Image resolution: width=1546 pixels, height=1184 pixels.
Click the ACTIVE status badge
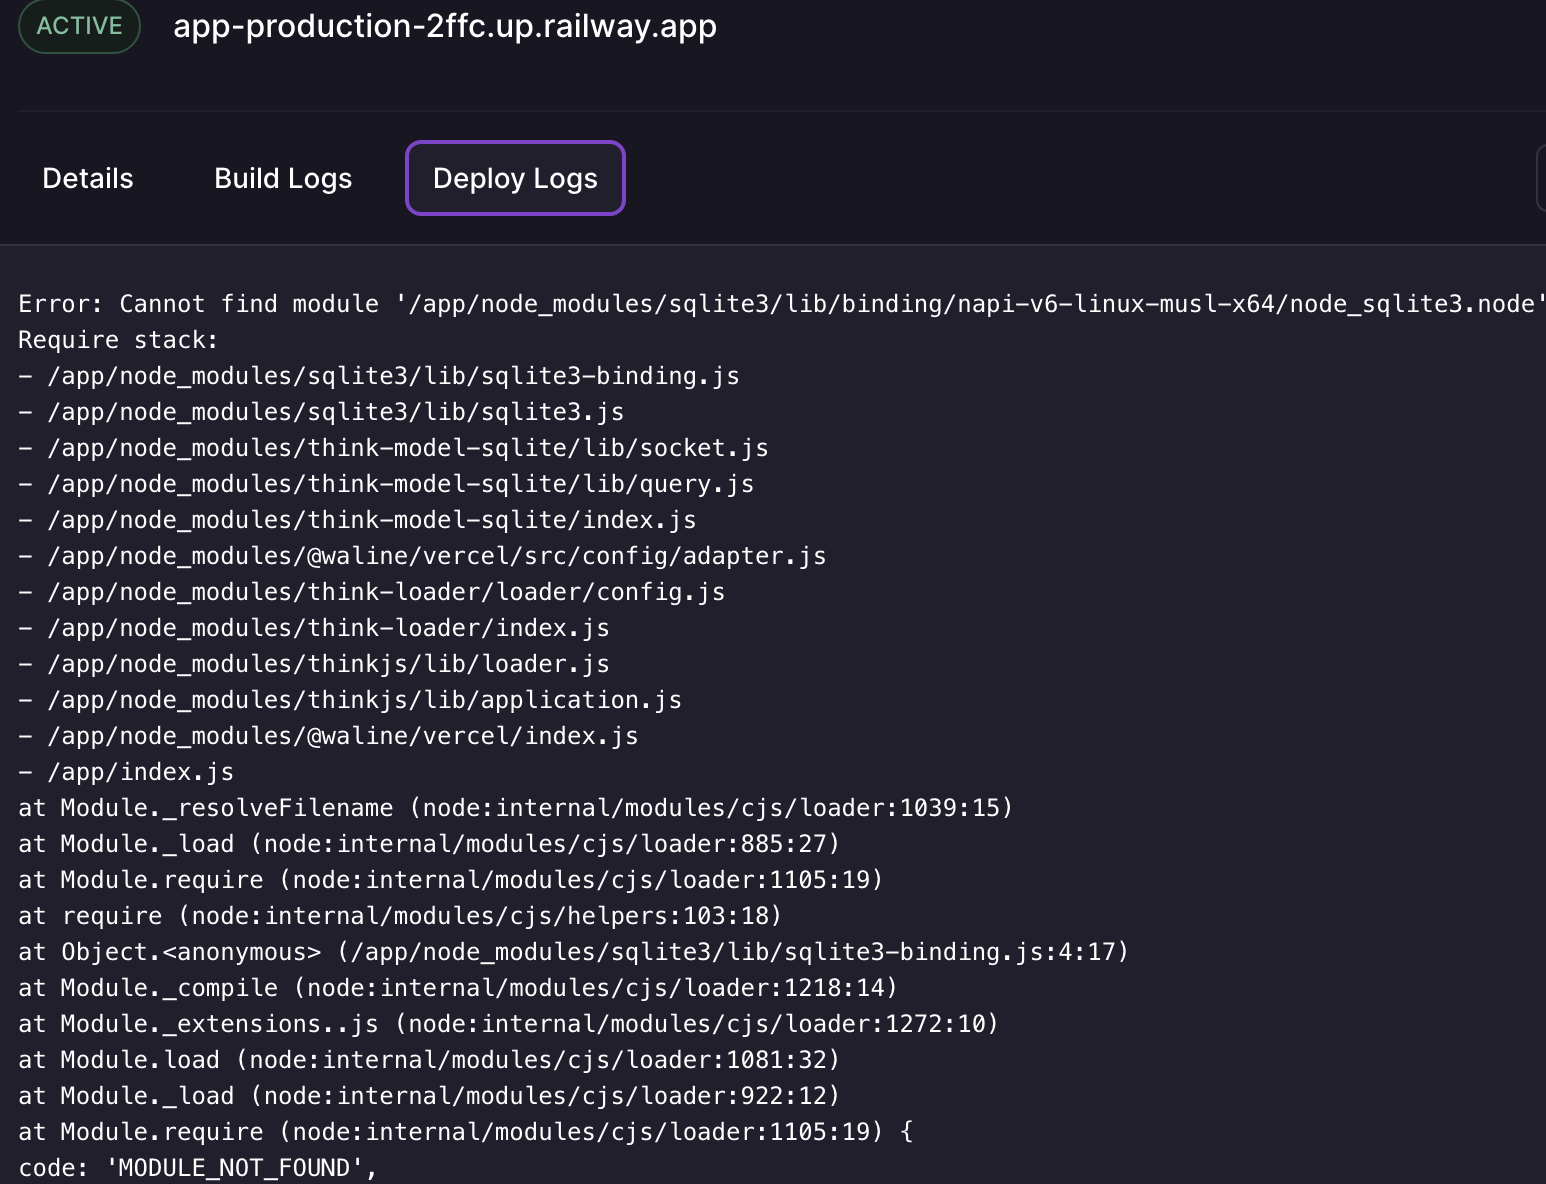pyautogui.click(x=79, y=26)
